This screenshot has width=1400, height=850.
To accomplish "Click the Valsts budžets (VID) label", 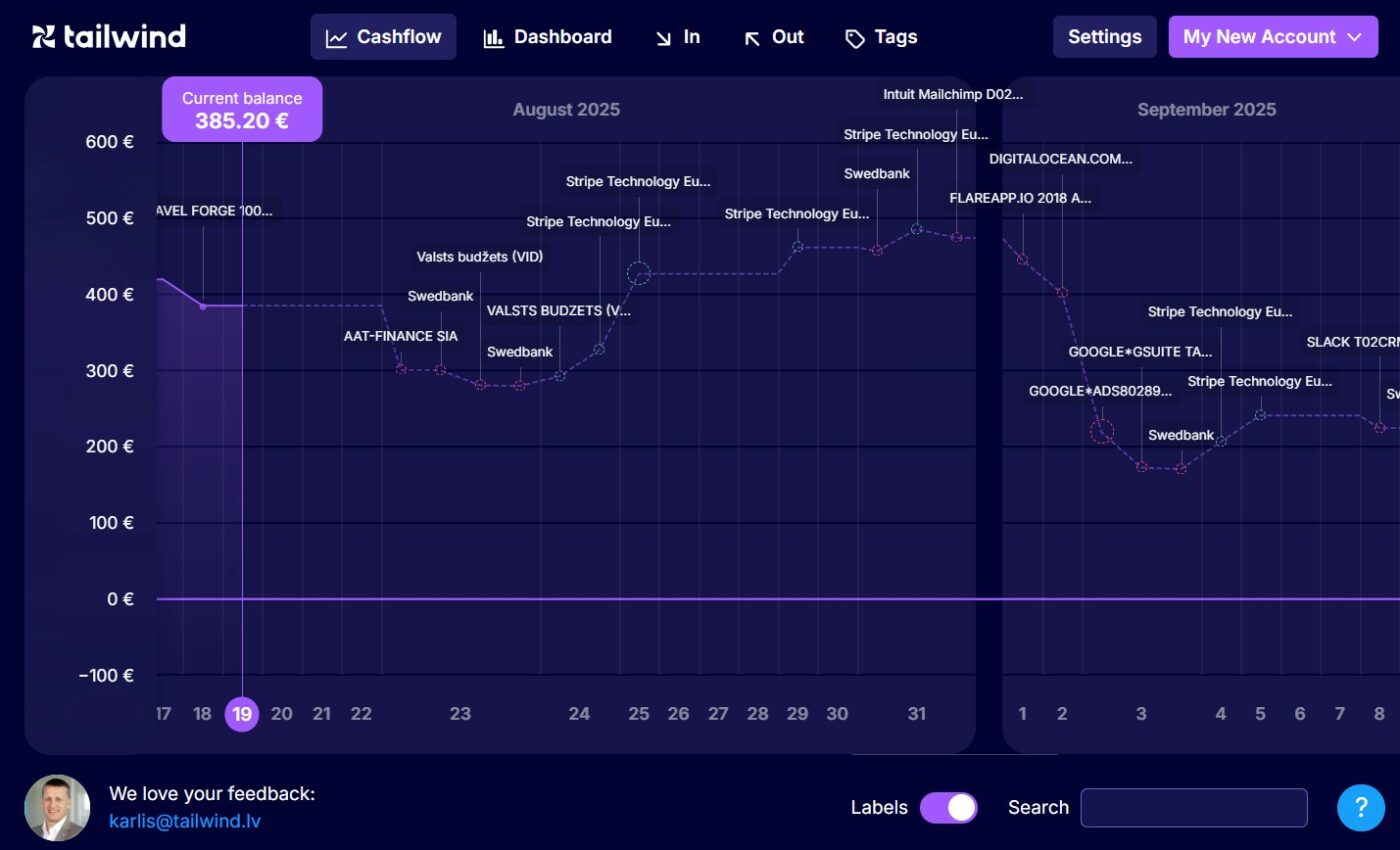I will tap(480, 257).
